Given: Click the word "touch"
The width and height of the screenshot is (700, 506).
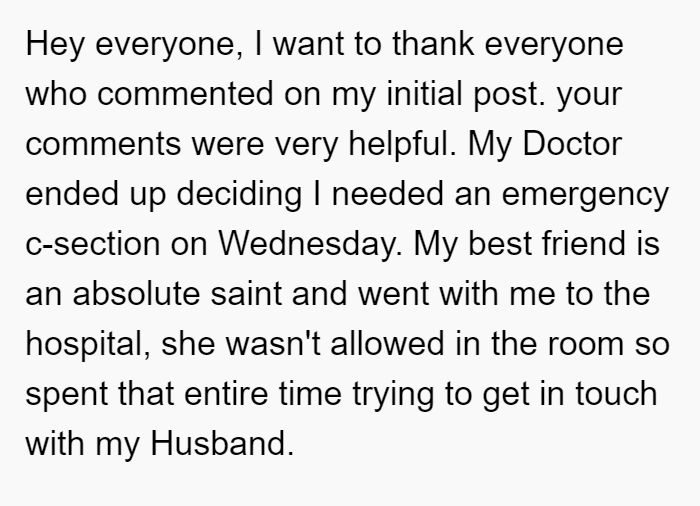Looking at the screenshot, I should [616, 394].
